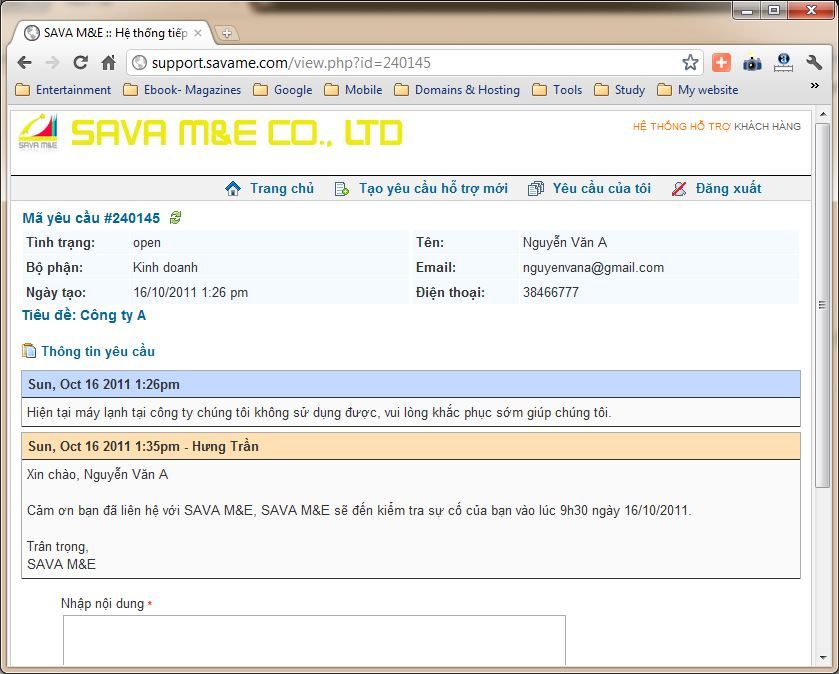Bookmark this page with the star icon
Image resolution: width=839 pixels, height=674 pixels.
click(x=690, y=63)
